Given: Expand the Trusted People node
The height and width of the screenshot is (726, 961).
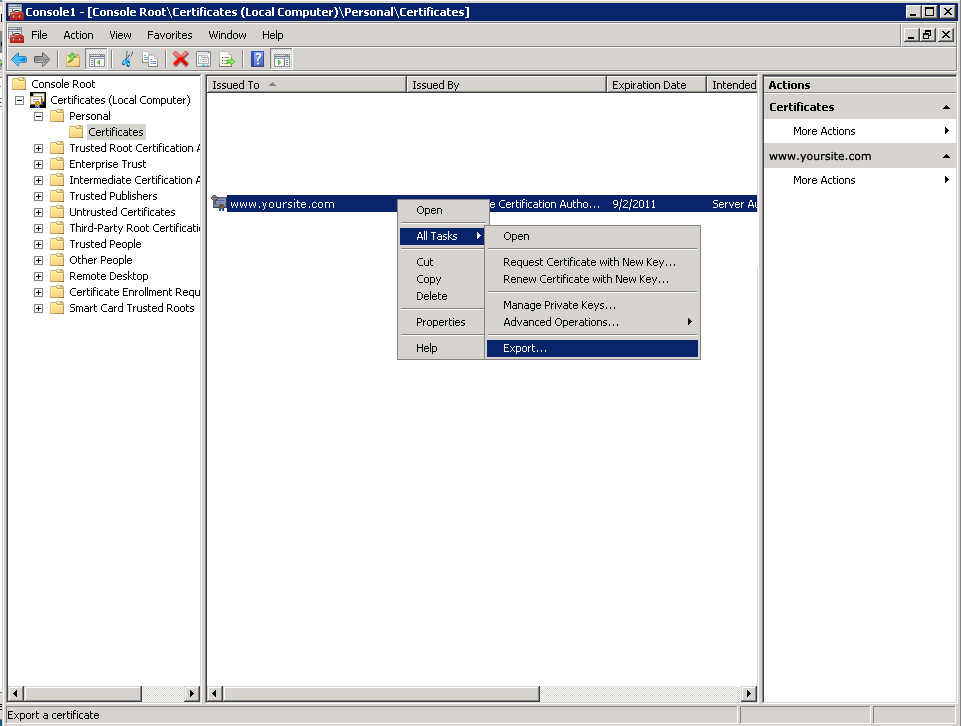Looking at the screenshot, I should [x=39, y=244].
